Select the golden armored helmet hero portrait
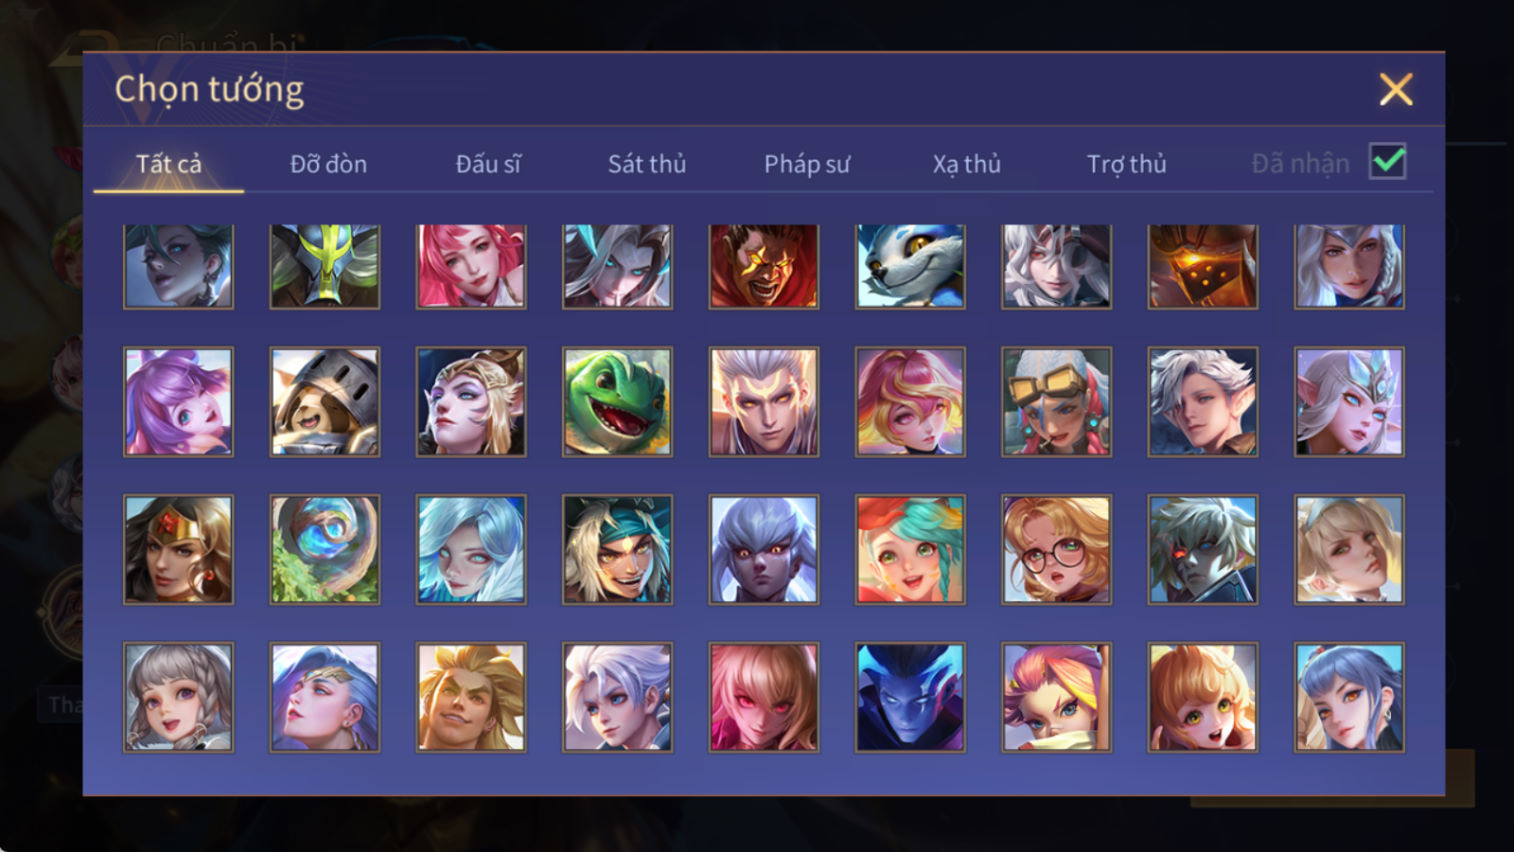This screenshot has height=852, width=1514. point(1202,266)
